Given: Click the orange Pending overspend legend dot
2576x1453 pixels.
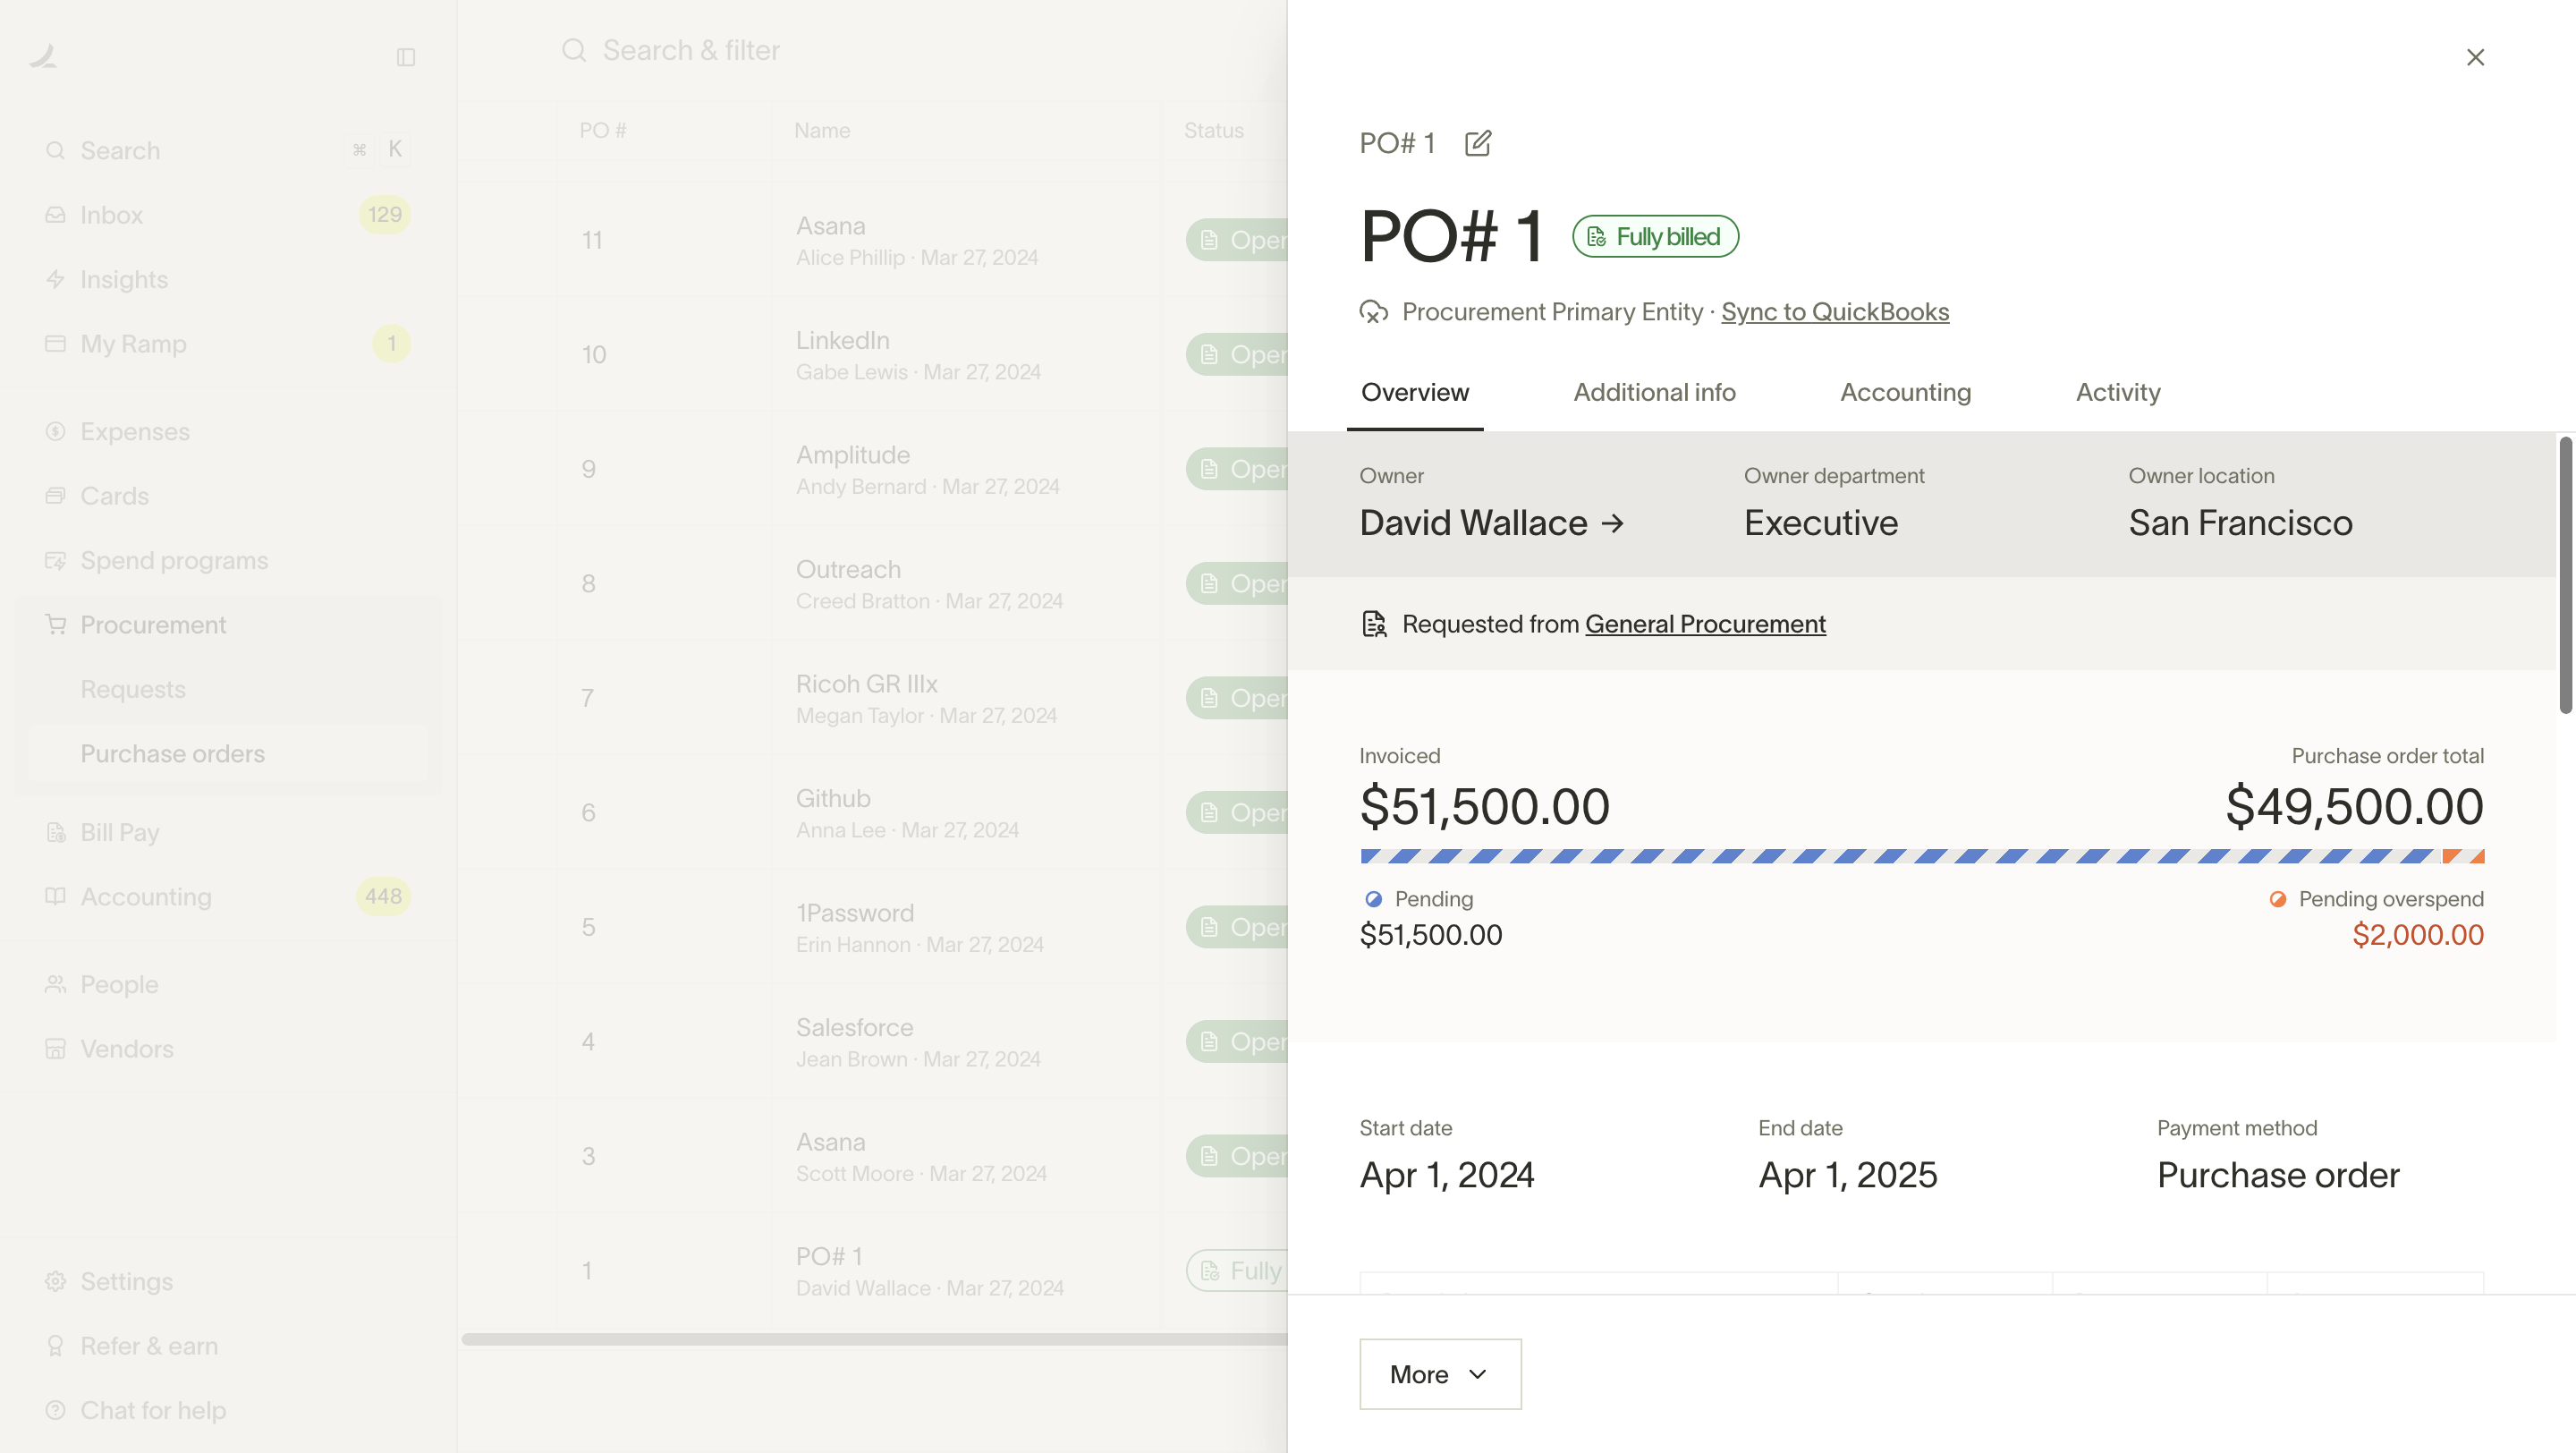Looking at the screenshot, I should [2278, 899].
